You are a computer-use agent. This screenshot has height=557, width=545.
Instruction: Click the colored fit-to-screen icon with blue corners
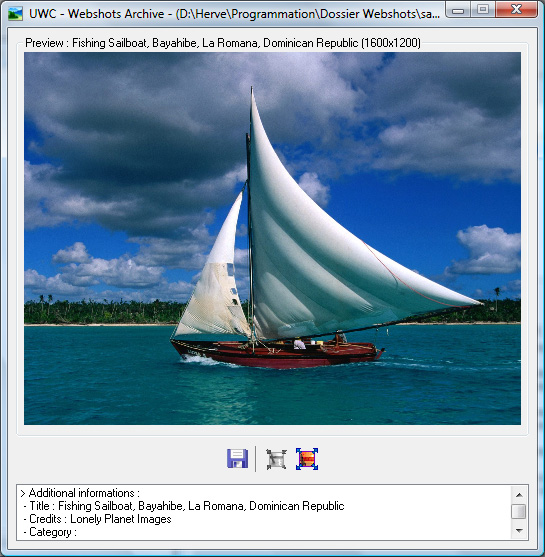[x=307, y=459]
